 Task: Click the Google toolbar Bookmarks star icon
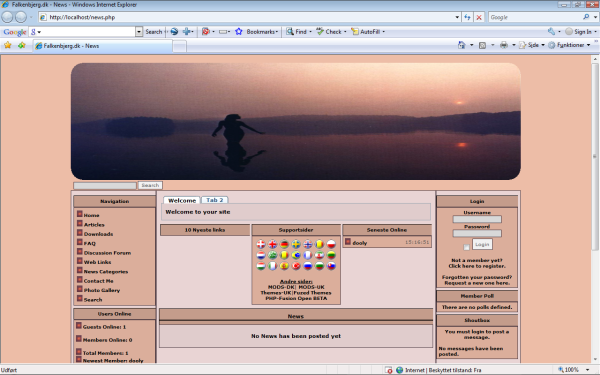click(239, 31)
